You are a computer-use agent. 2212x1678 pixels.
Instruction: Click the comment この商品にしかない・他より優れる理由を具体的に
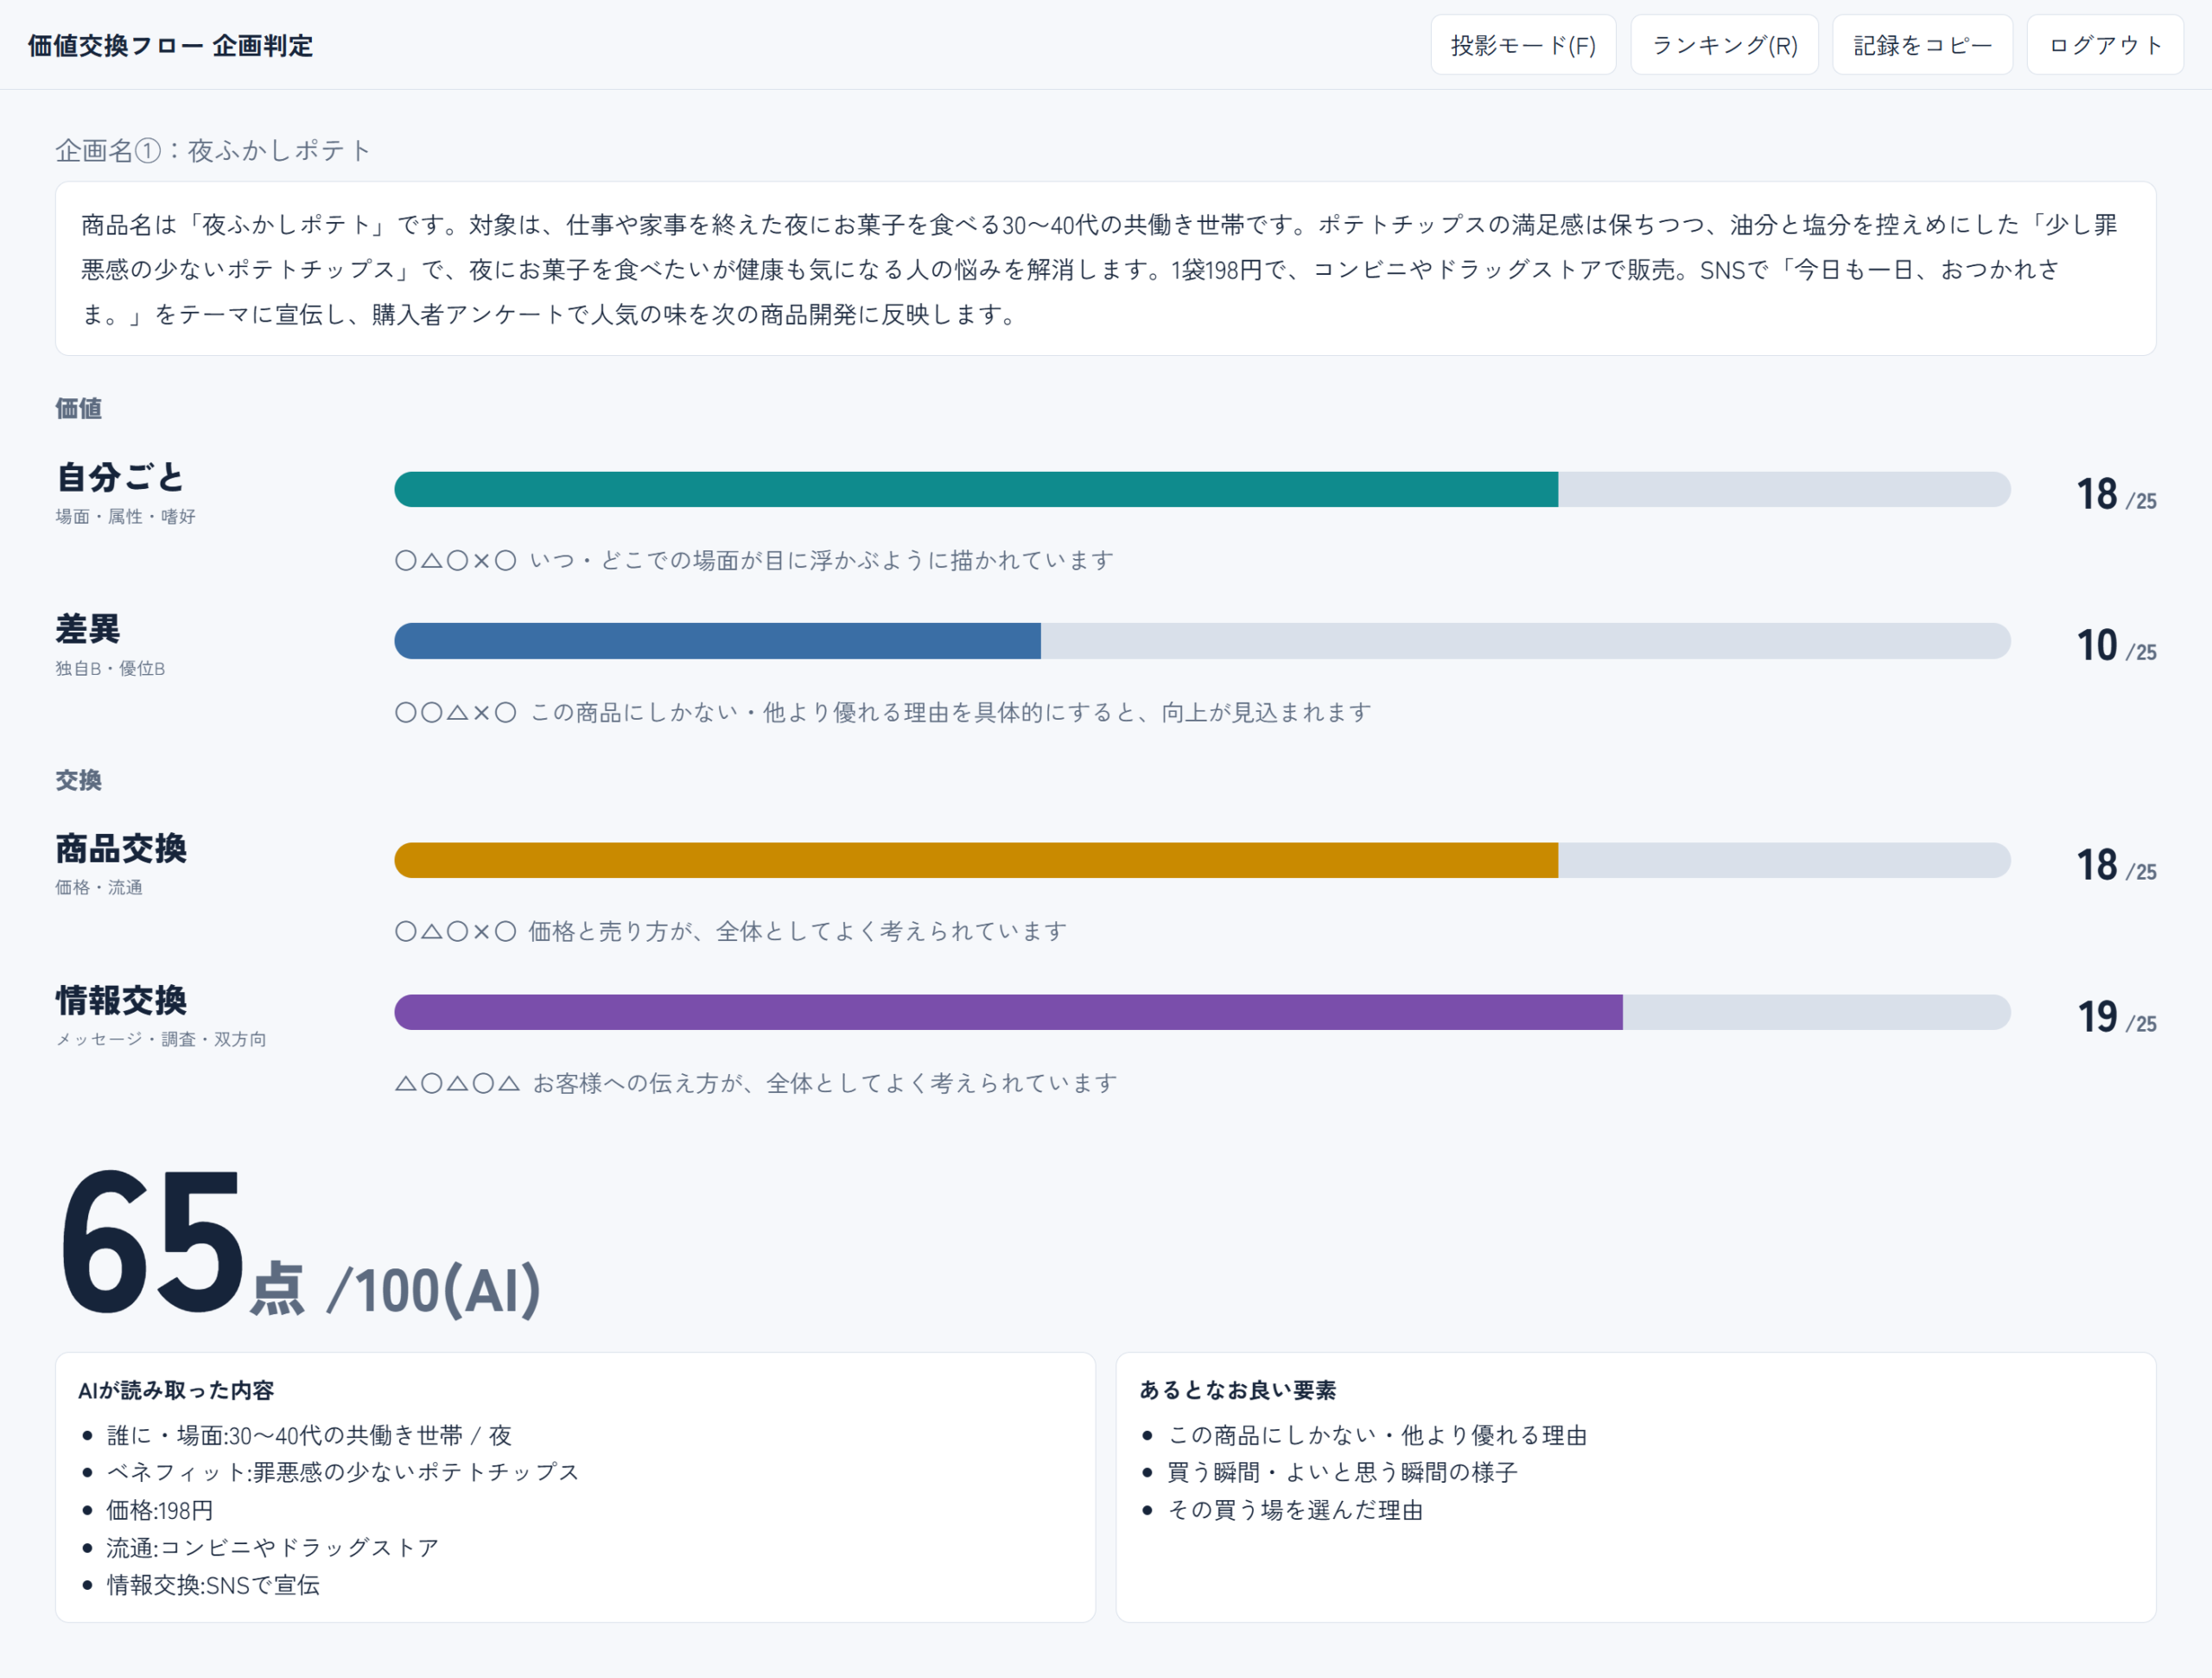[950, 713]
